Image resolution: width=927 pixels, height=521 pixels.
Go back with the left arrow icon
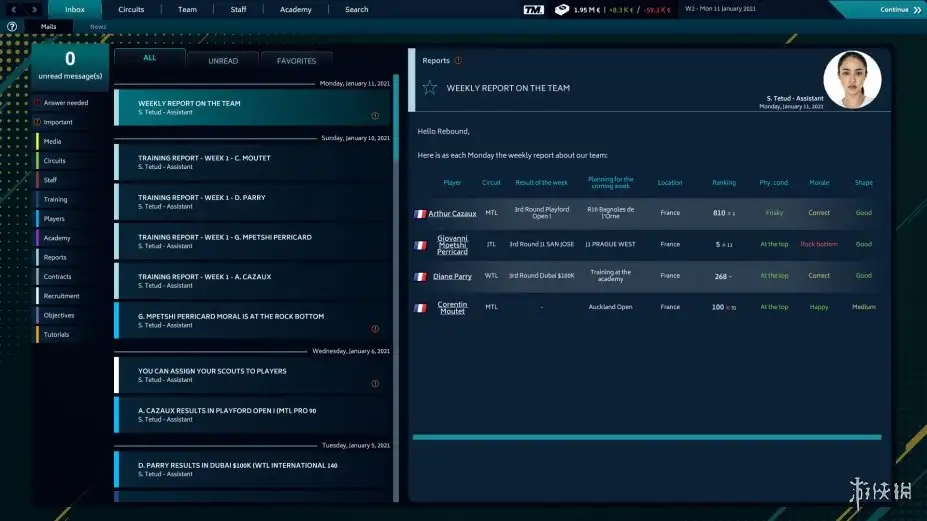(x=14, y=9)
